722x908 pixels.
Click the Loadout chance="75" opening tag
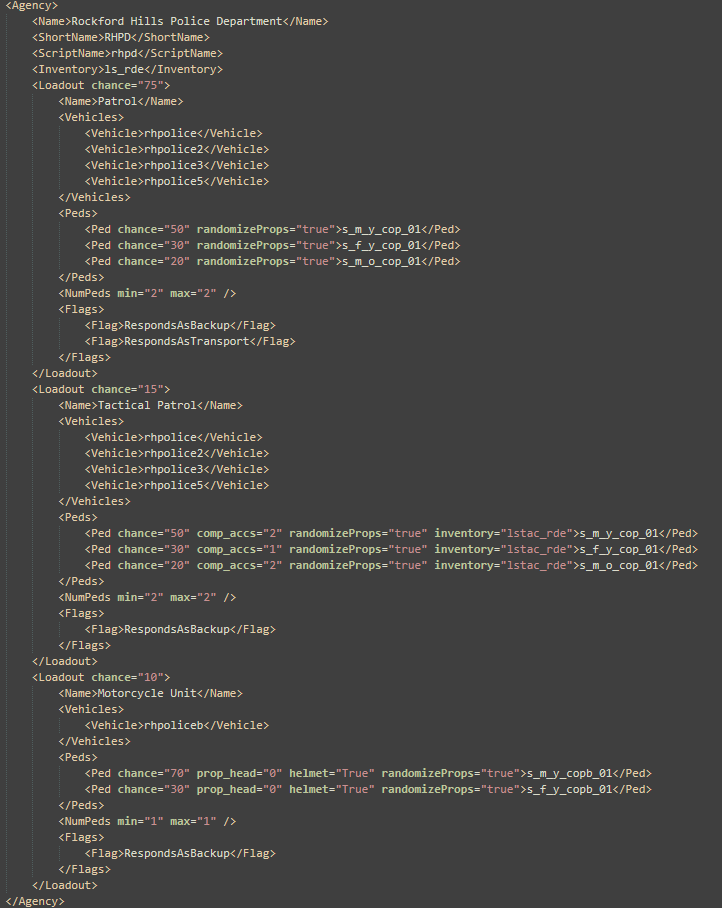tap(101, 85)
